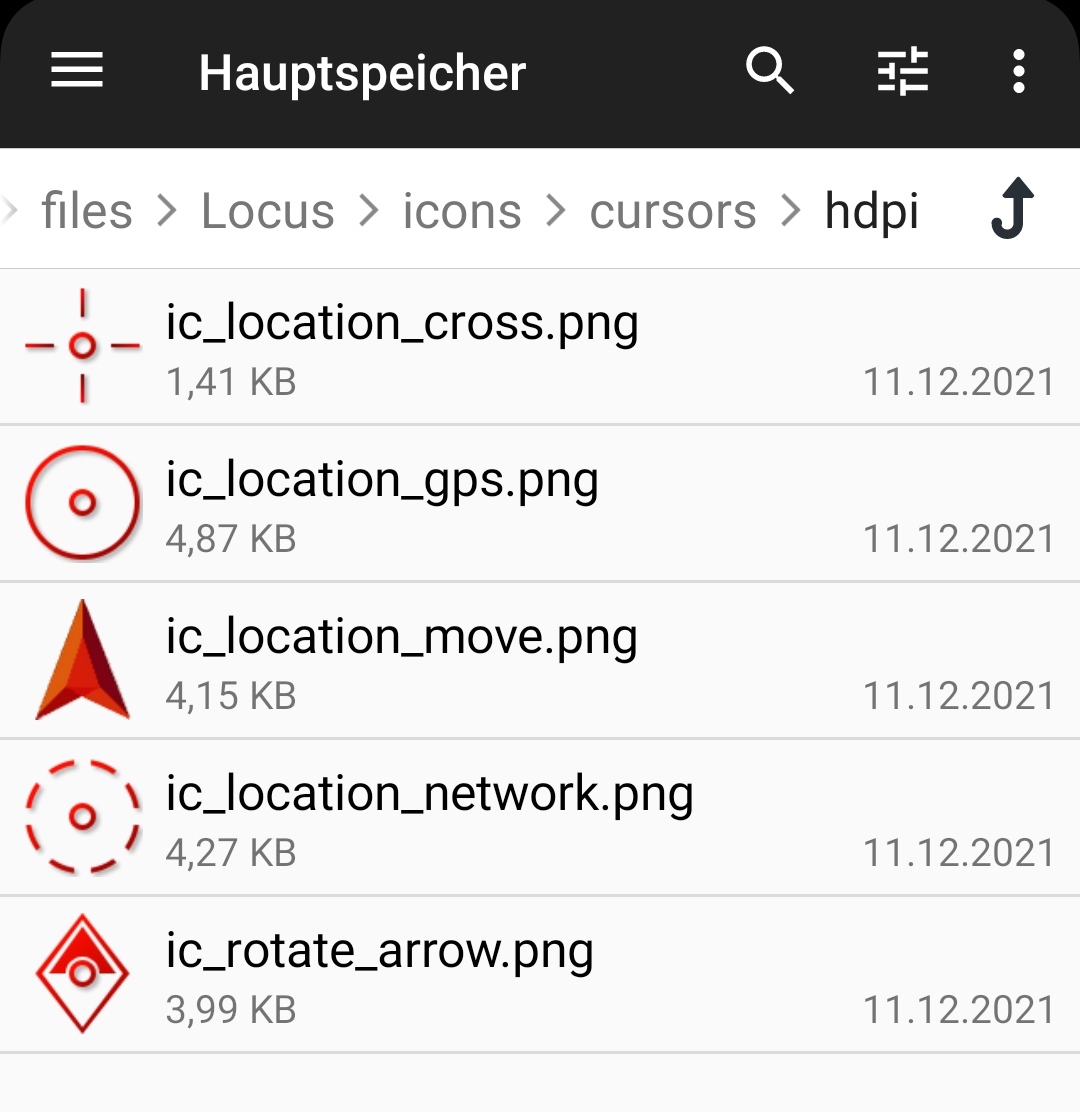Open the Hauptspeicher storage title

point(362,73)
